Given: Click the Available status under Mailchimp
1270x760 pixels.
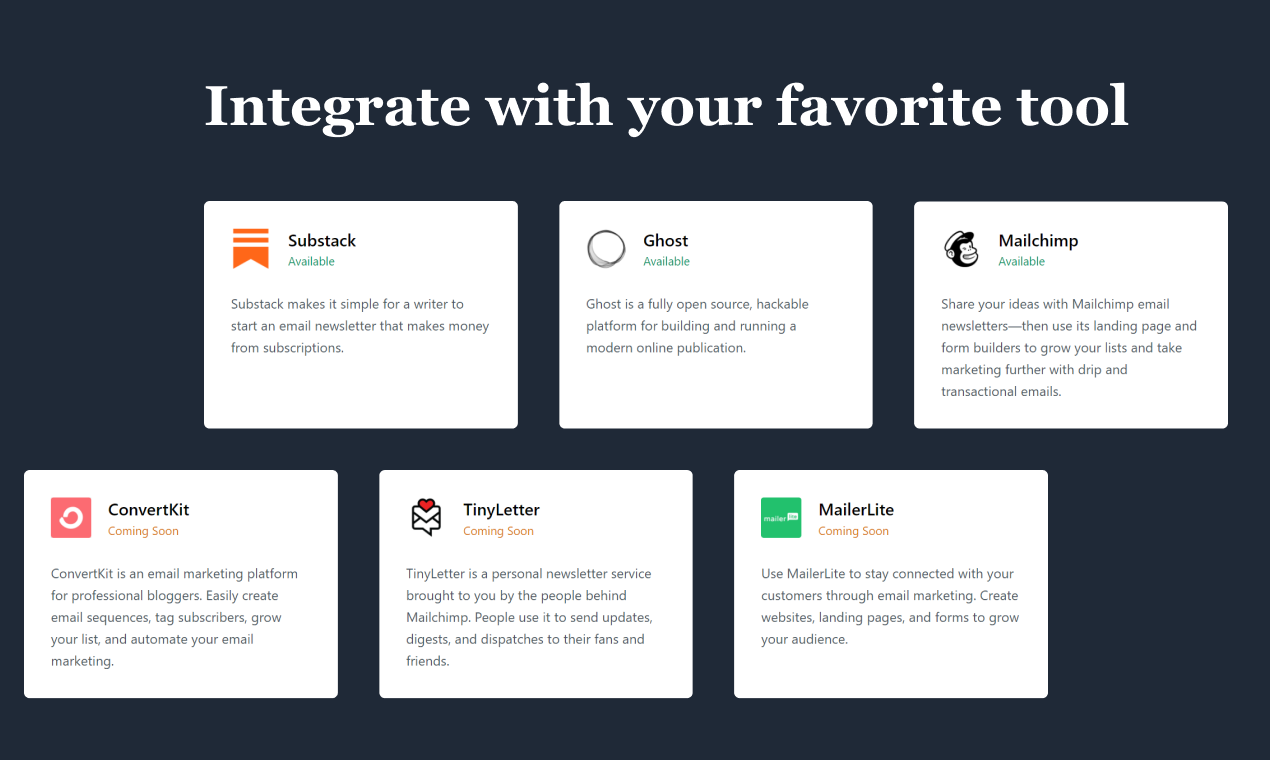Looking at the screenshot, I should (1021, 262).
